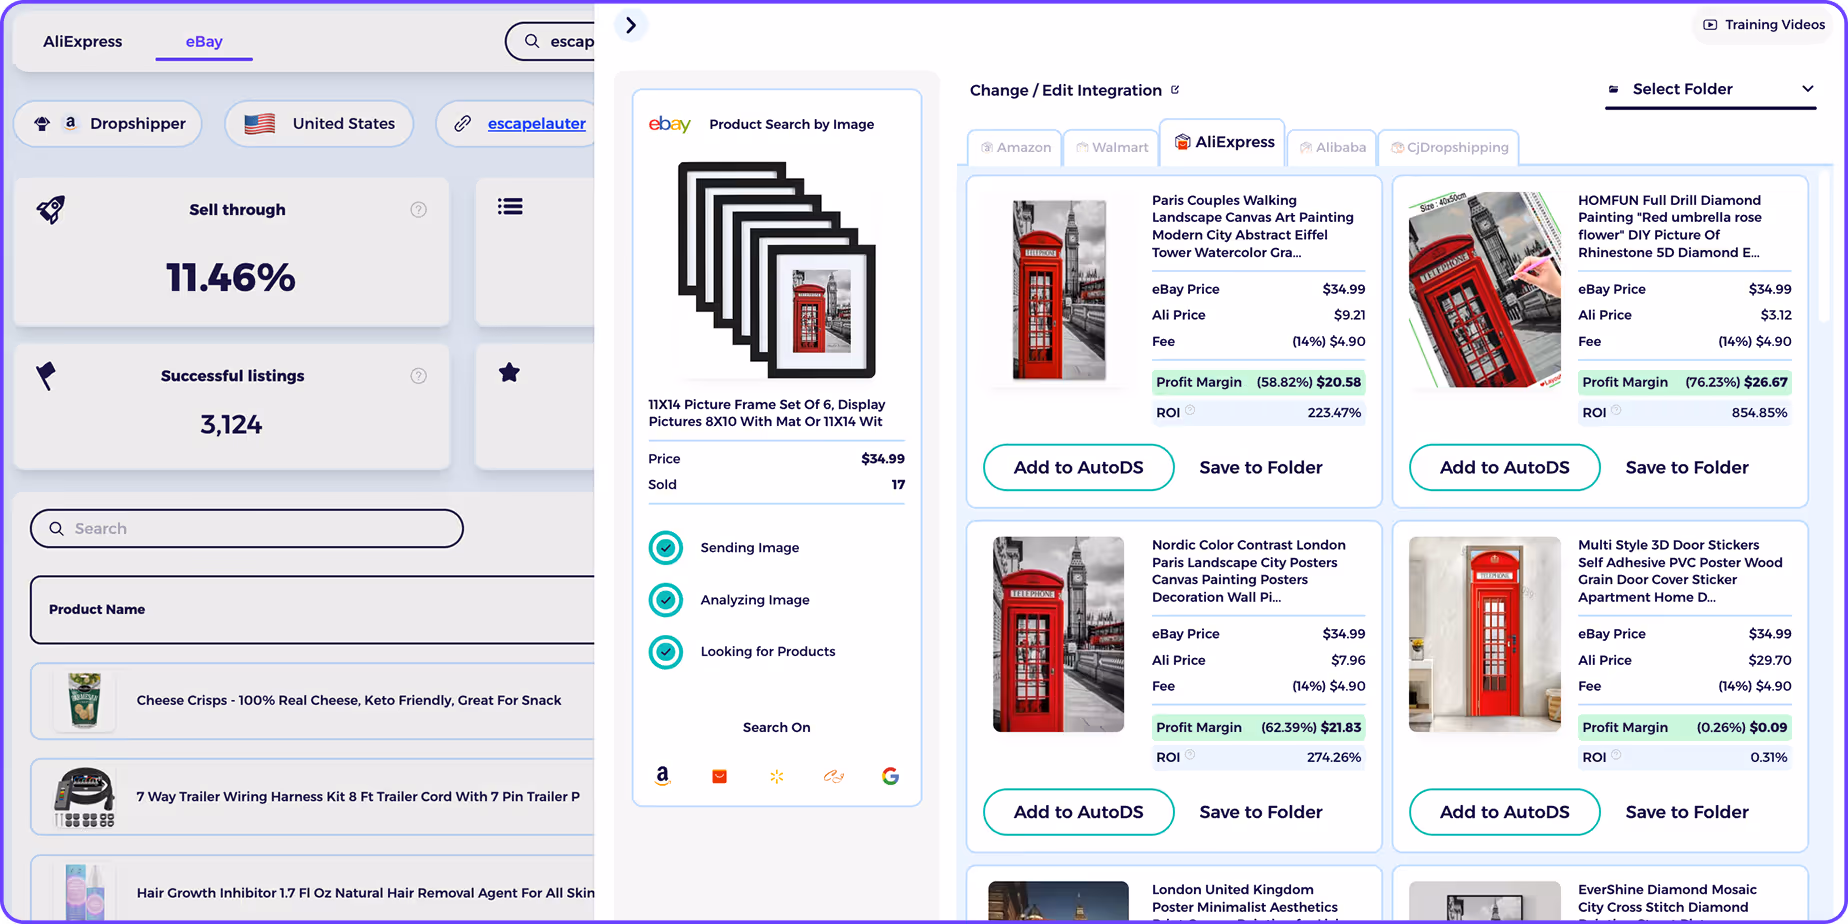
Task: Click the rocket icon on Sell through card
Action: [51, 209]
